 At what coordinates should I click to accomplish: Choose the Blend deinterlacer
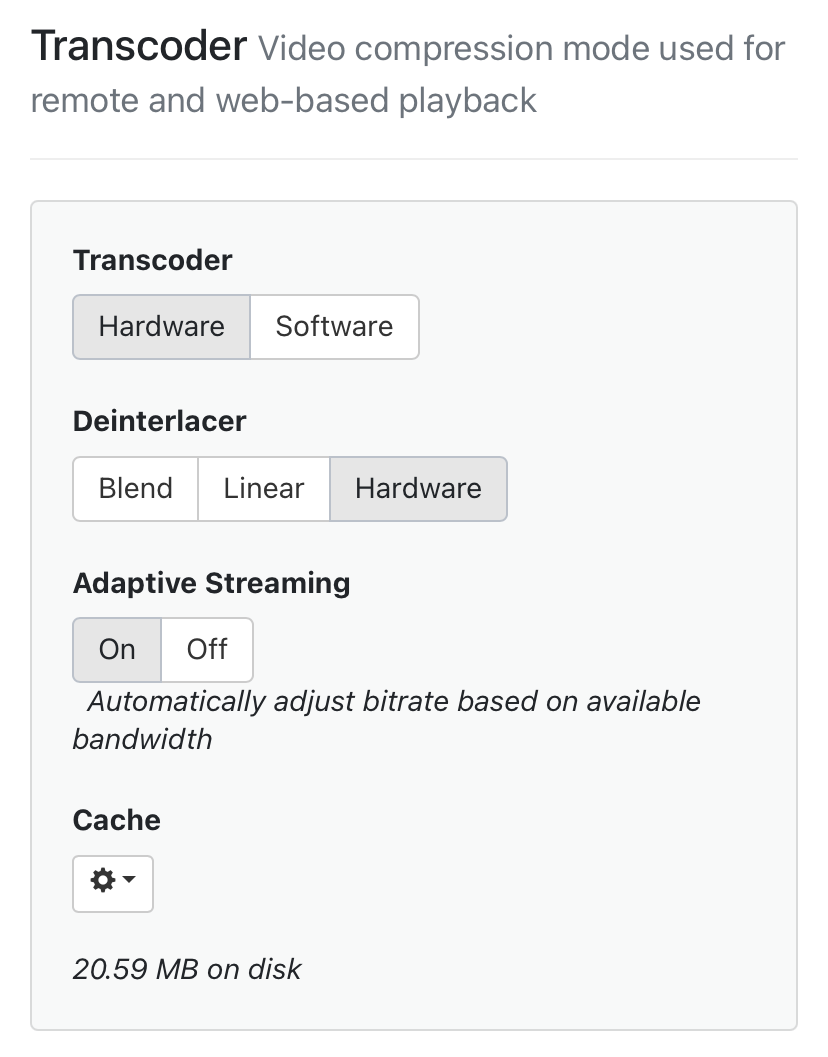point(136,489)
